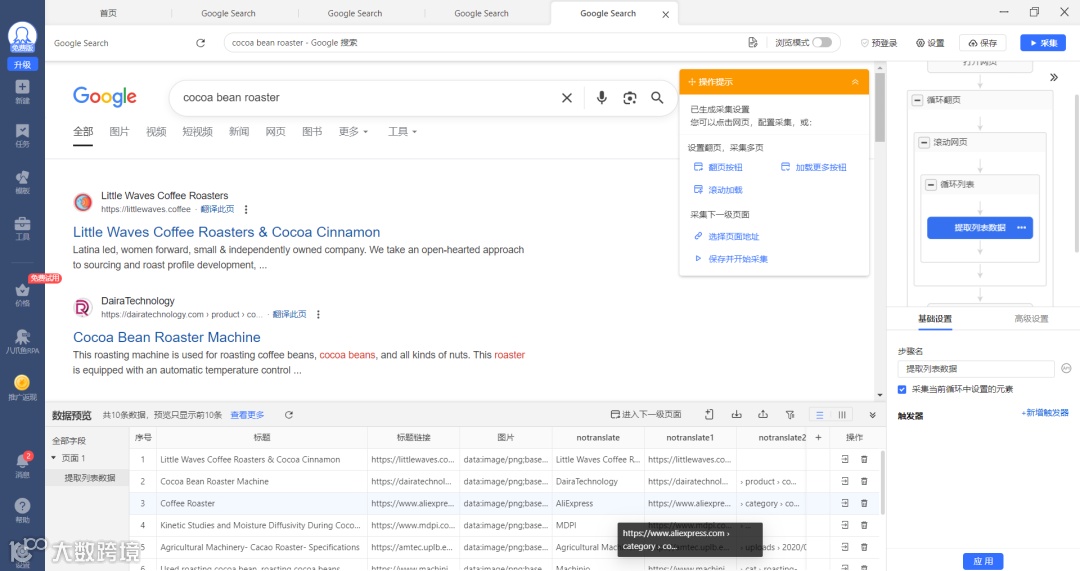
Task: Click the +新增触发器 add trigger link
Action: coord(1045,413)
